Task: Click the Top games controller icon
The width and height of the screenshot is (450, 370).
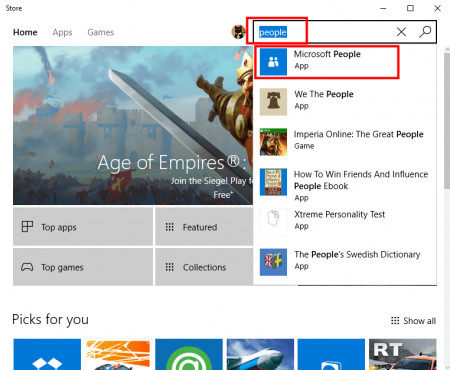Action: (x=27, y=267)
